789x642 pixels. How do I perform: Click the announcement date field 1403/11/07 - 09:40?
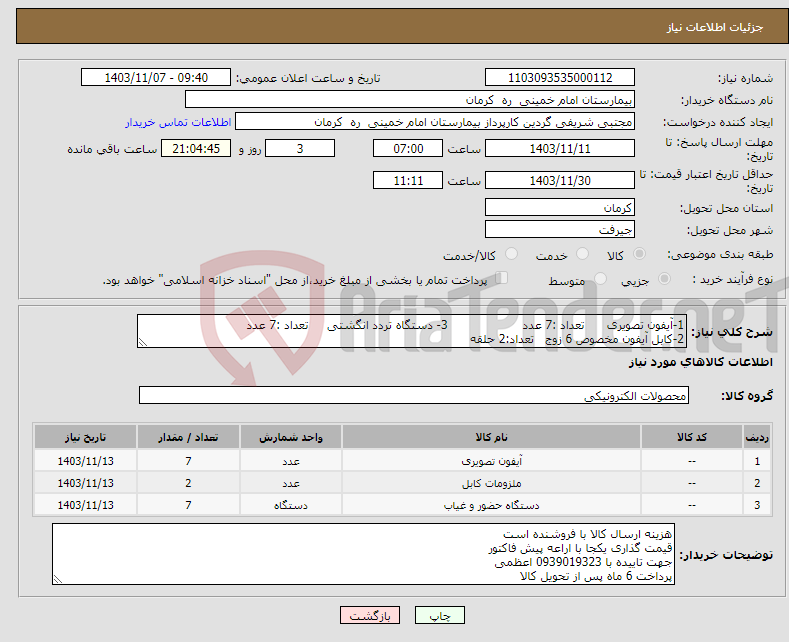pyautogui.click(x=155, y=77)
